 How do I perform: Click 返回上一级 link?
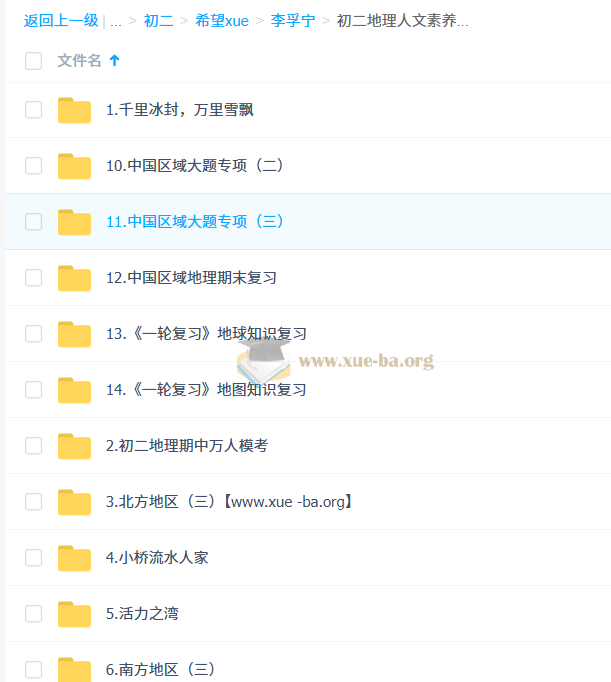point(61,20)
